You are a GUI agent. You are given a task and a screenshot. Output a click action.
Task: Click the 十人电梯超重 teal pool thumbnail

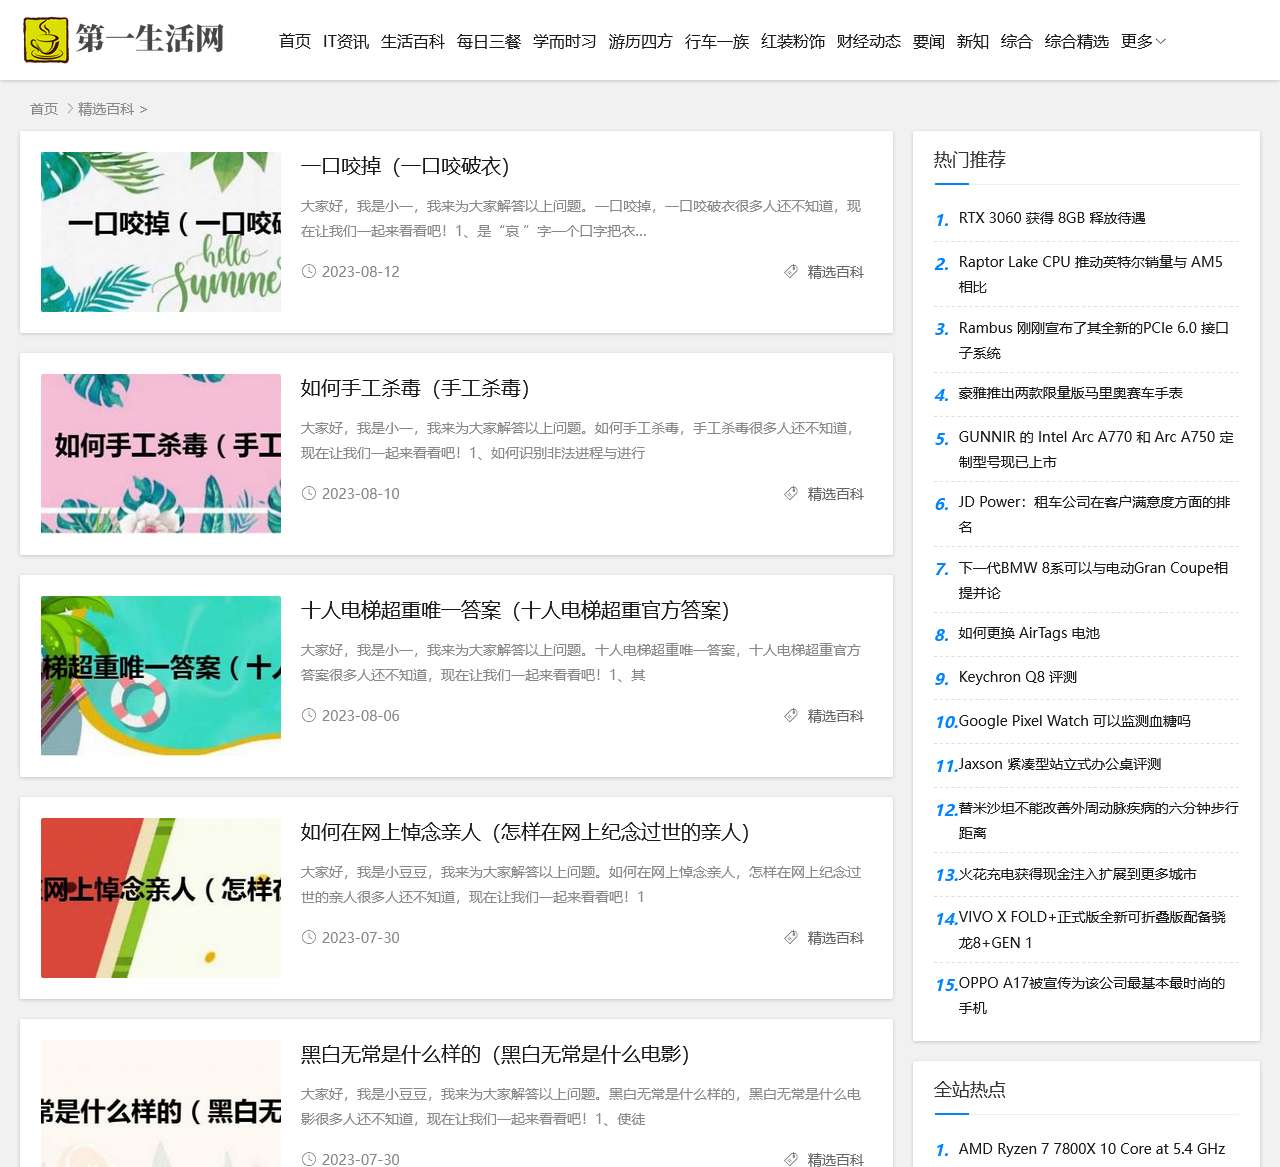pos(161,675)
